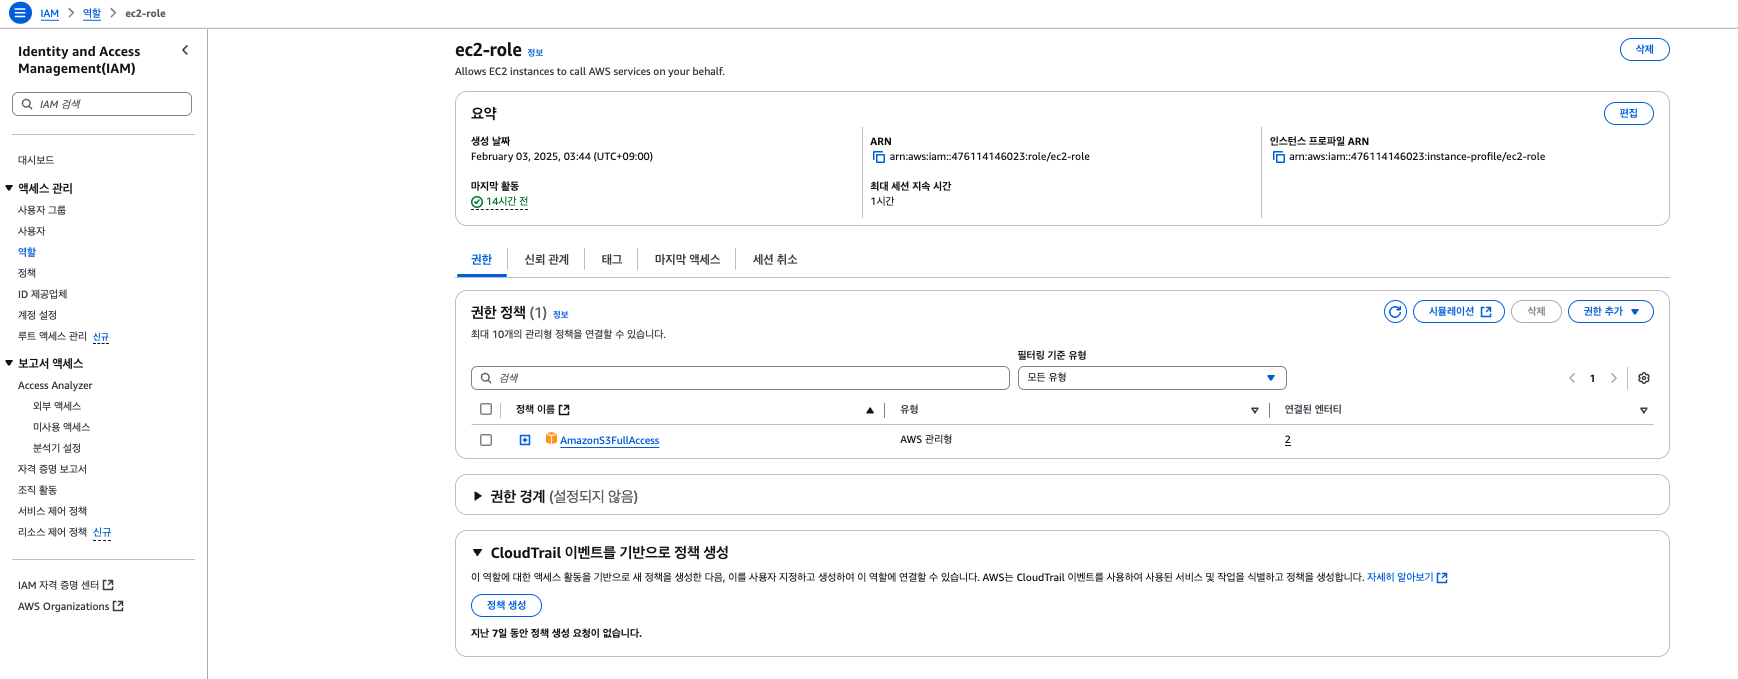Click the 정보 link beside 권한 정책

pos(560,315)
